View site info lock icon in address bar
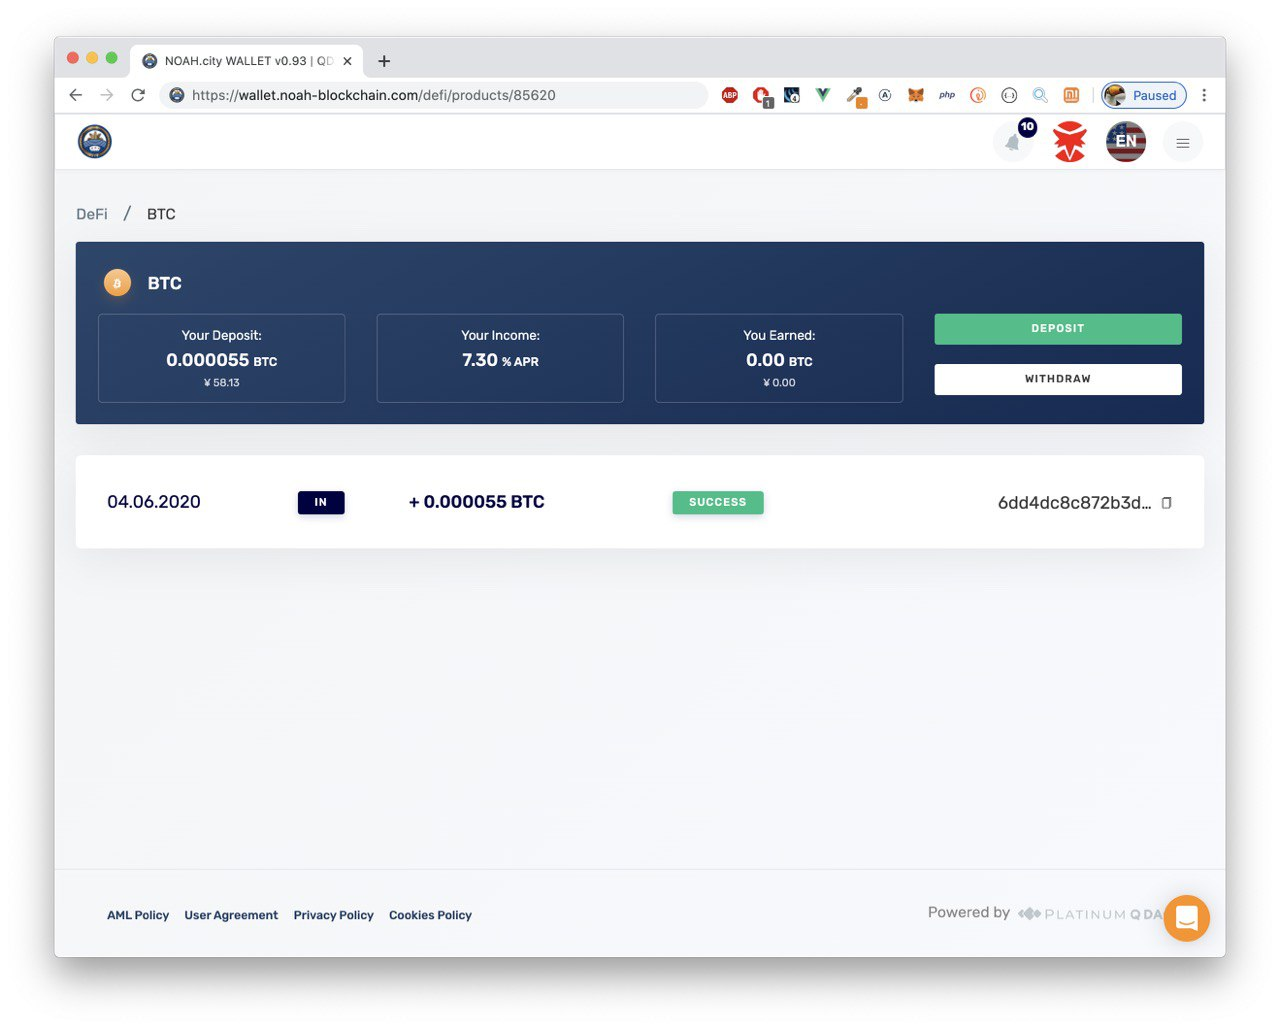Screen dimensions: 1280x1029 pyautogui.click(x=177, y=95)
